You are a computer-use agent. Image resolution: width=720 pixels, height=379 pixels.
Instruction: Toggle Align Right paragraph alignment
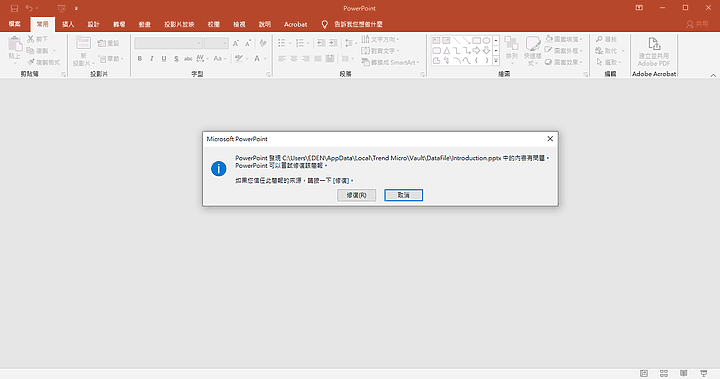coord(306,59)
